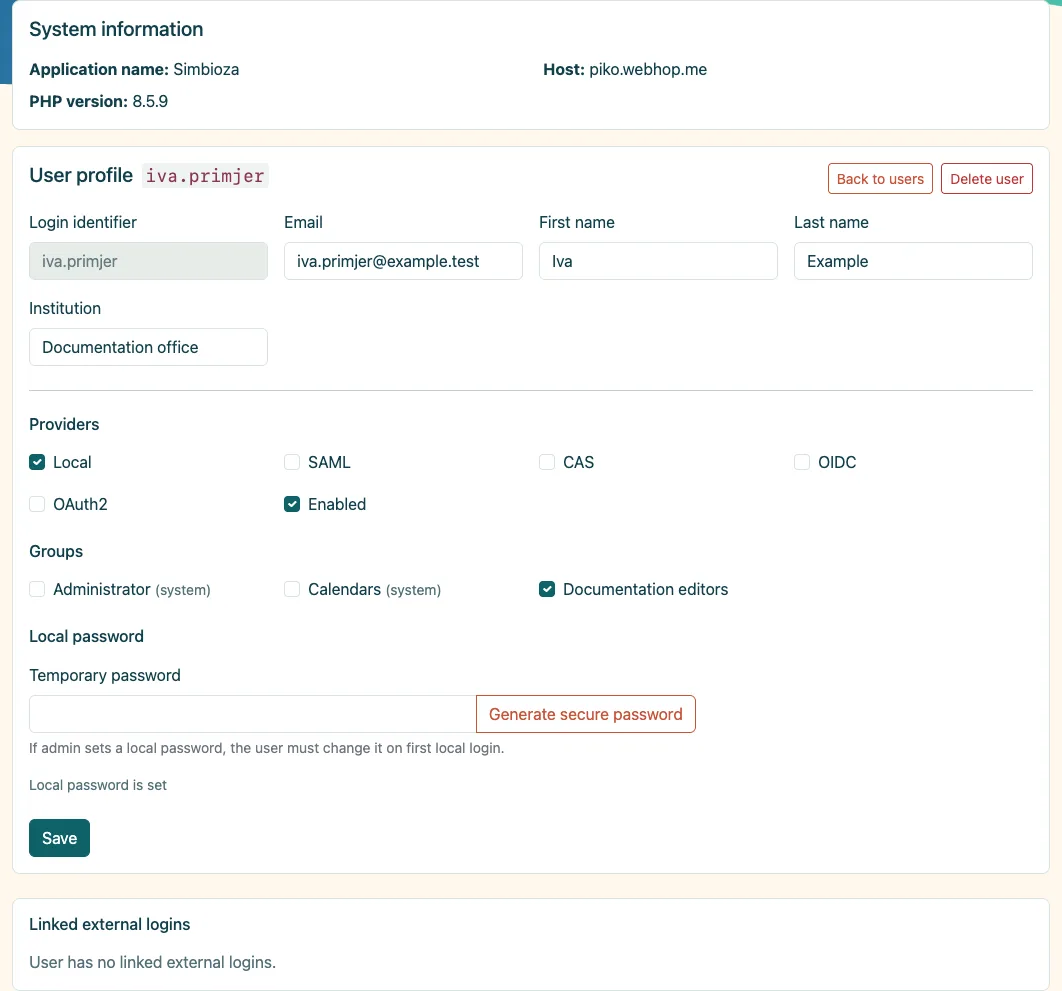Enable the SAML provider checkbox

(292, 462)
